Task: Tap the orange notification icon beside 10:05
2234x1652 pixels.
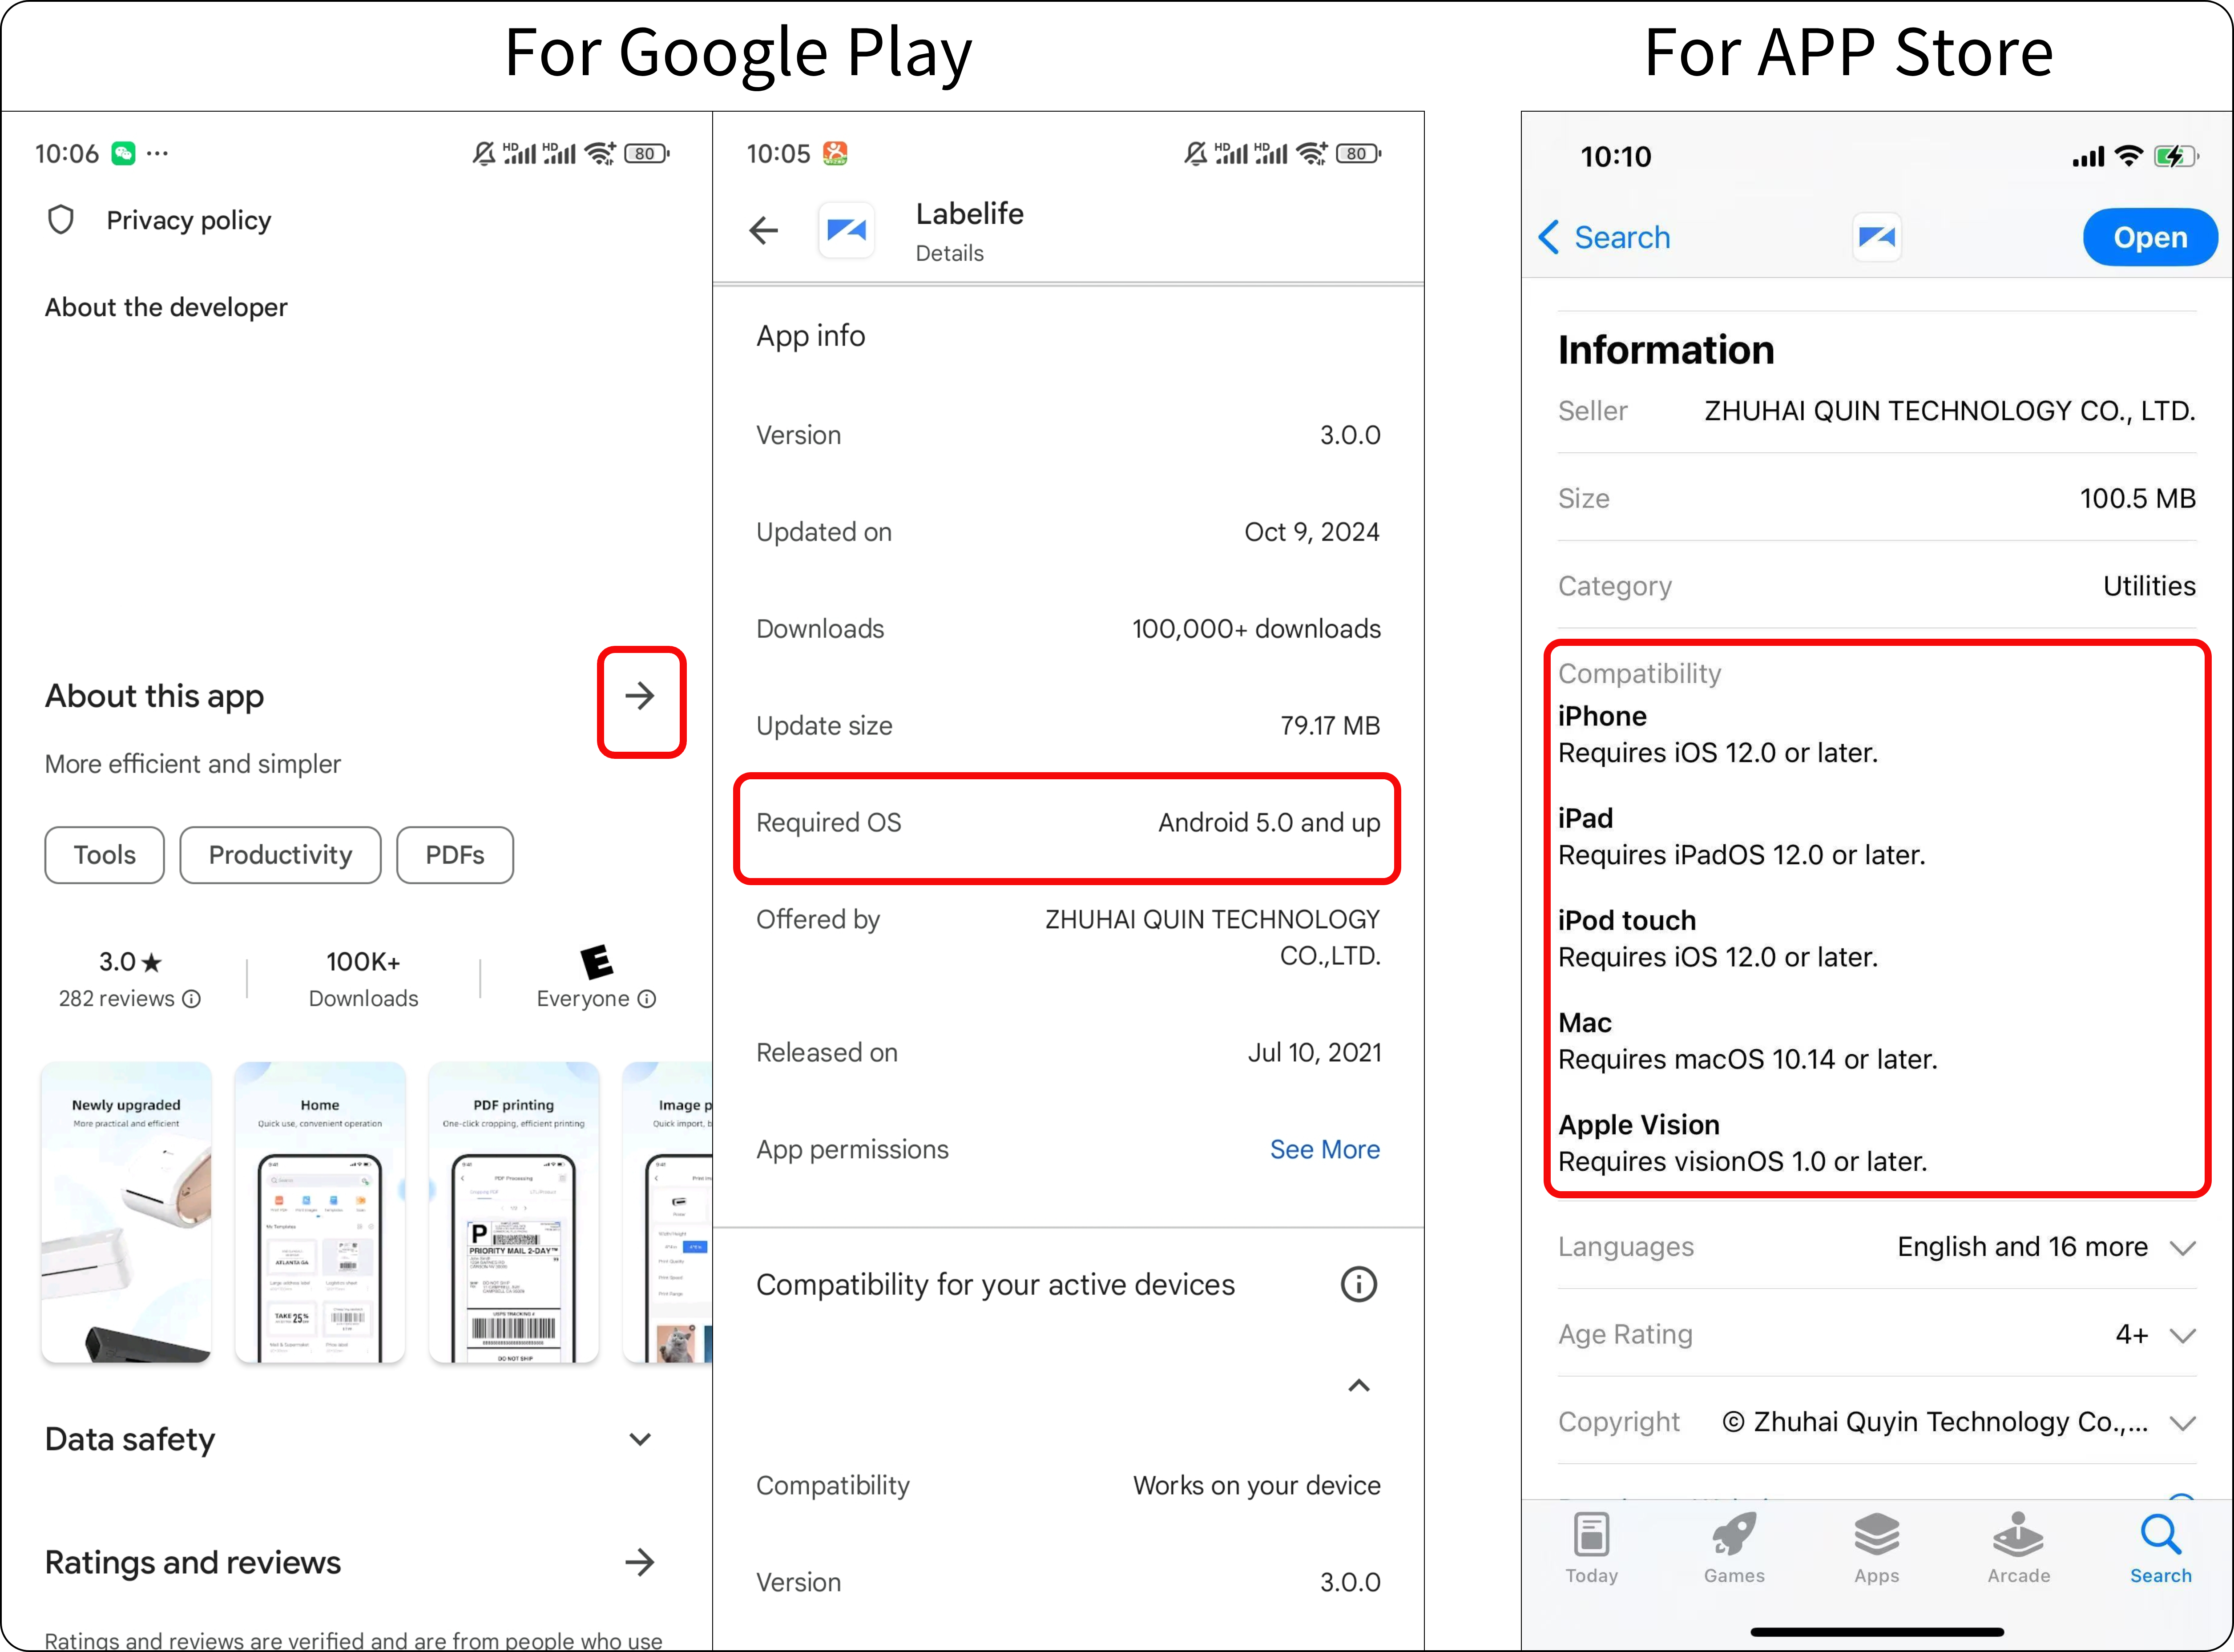Action: (835, 153)
